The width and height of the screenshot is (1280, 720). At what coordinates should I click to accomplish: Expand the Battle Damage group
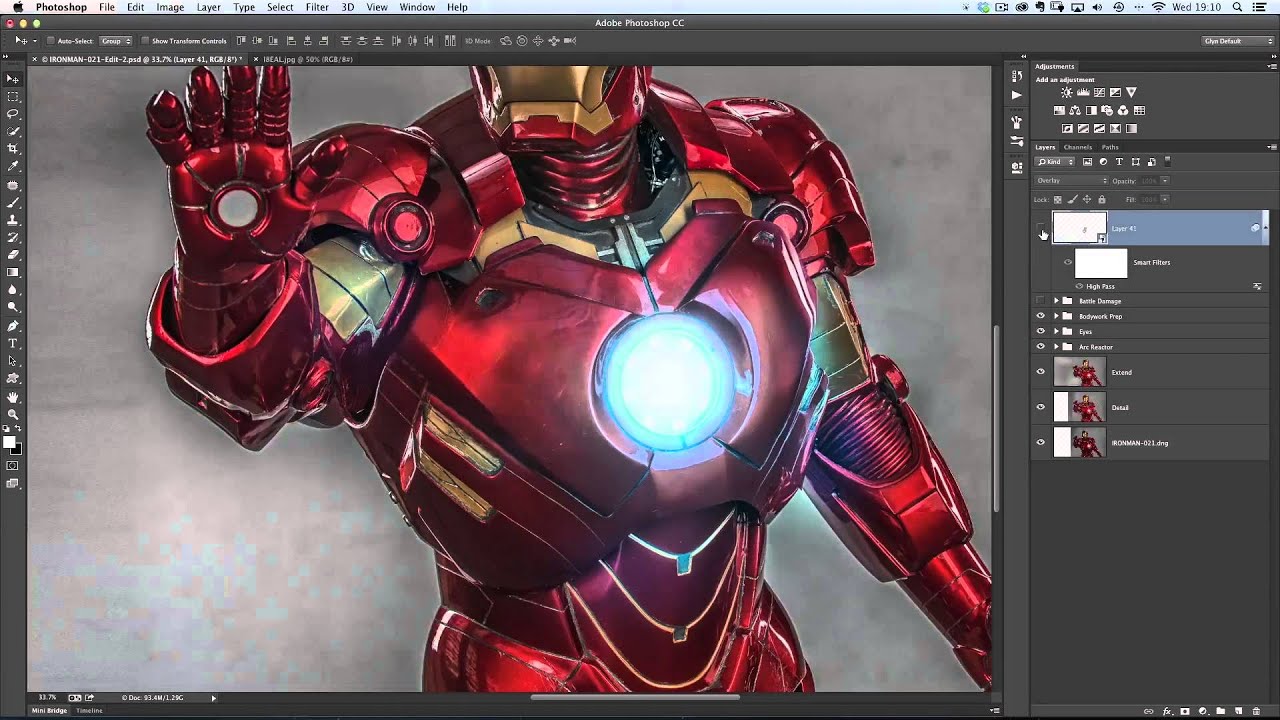(1056, 301)
